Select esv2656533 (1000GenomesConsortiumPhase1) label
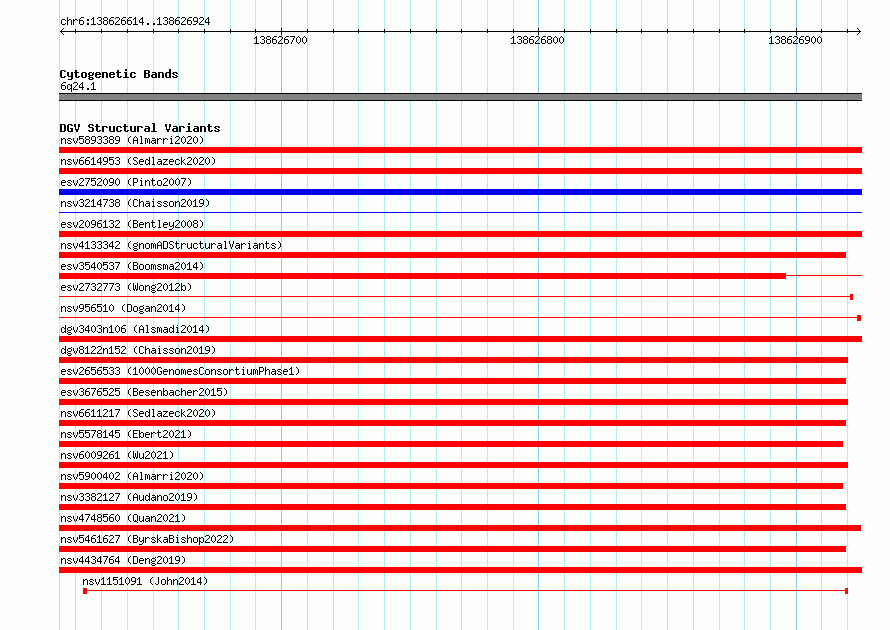This screenshot has width=890, height=630. coord(180,371)
